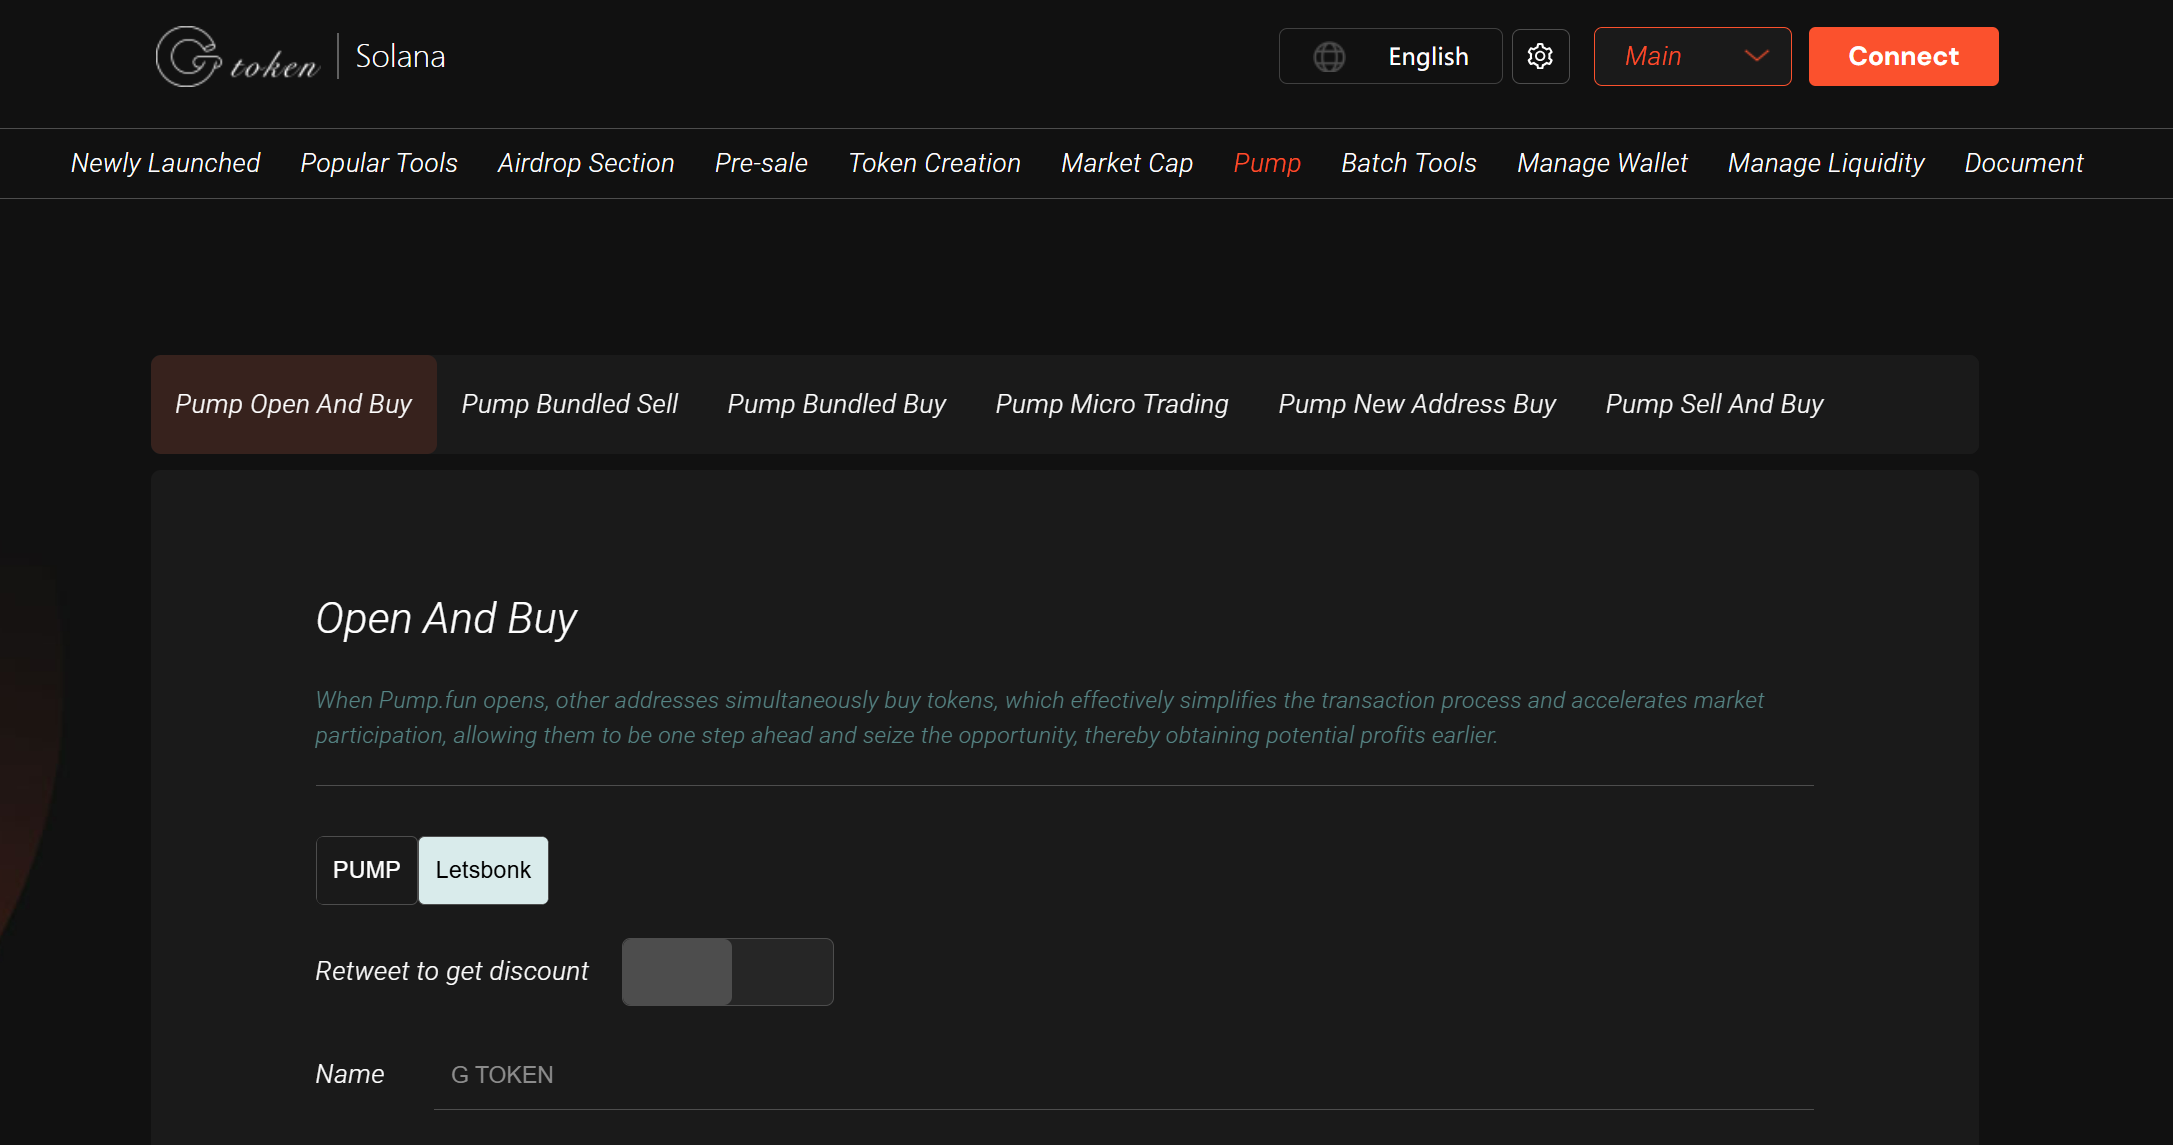Open the Pump Sell And Buy tab
The width and height of the screenshot is (2173, 1145).
(1714, 404)
